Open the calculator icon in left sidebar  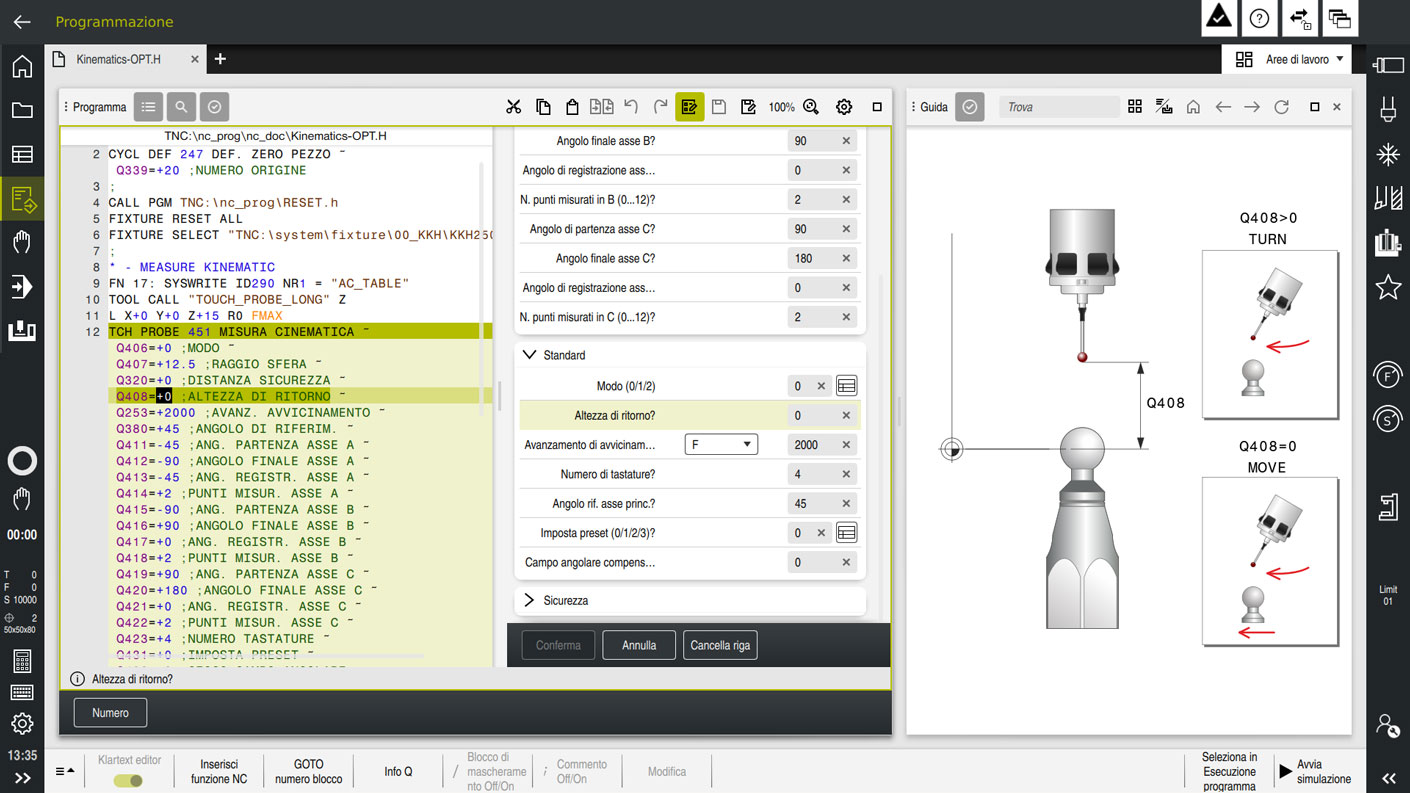(22, 660)
